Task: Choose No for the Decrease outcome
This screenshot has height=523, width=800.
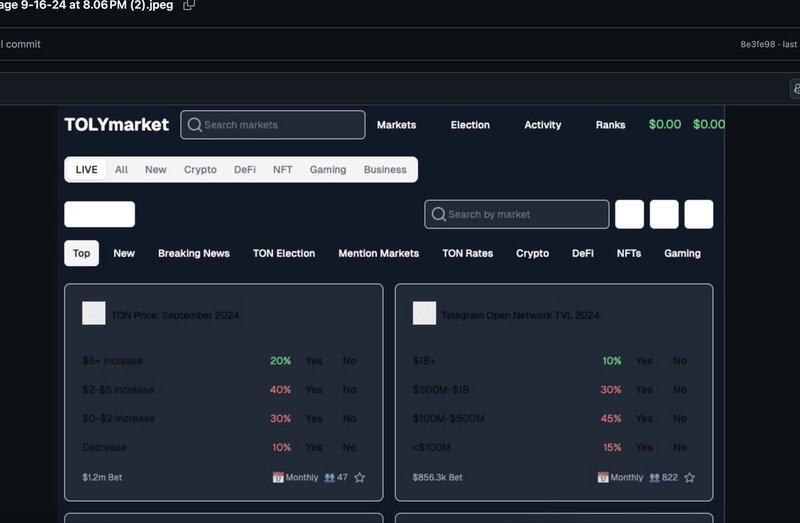Action: coord(349,447)
